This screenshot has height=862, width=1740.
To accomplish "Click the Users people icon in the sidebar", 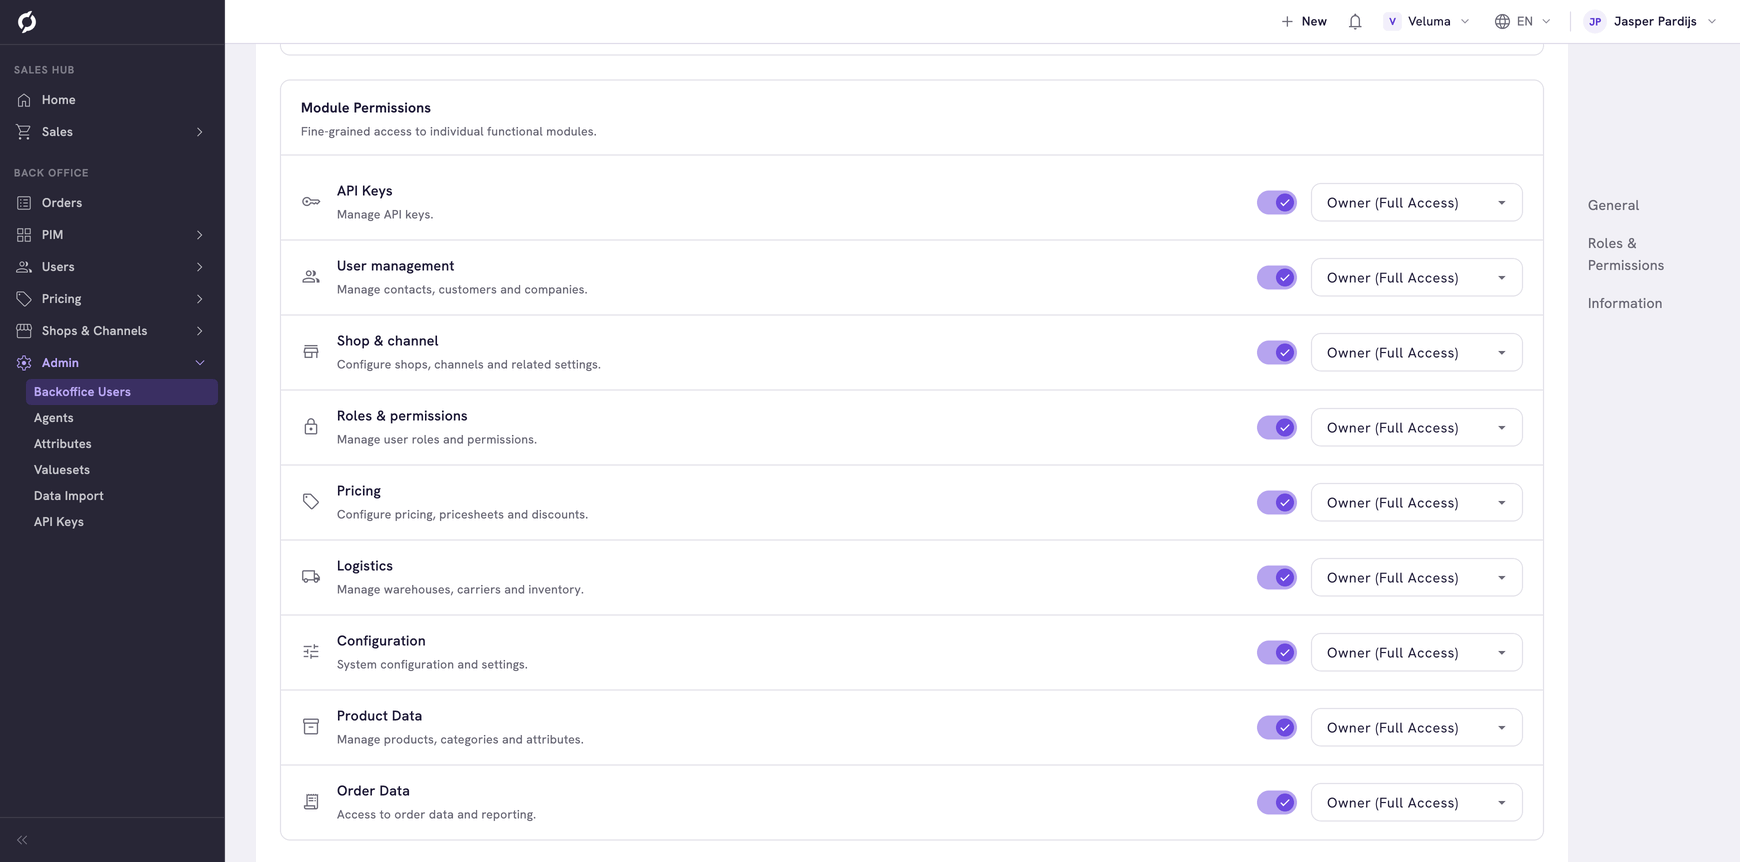I will (x=24, y=267).
